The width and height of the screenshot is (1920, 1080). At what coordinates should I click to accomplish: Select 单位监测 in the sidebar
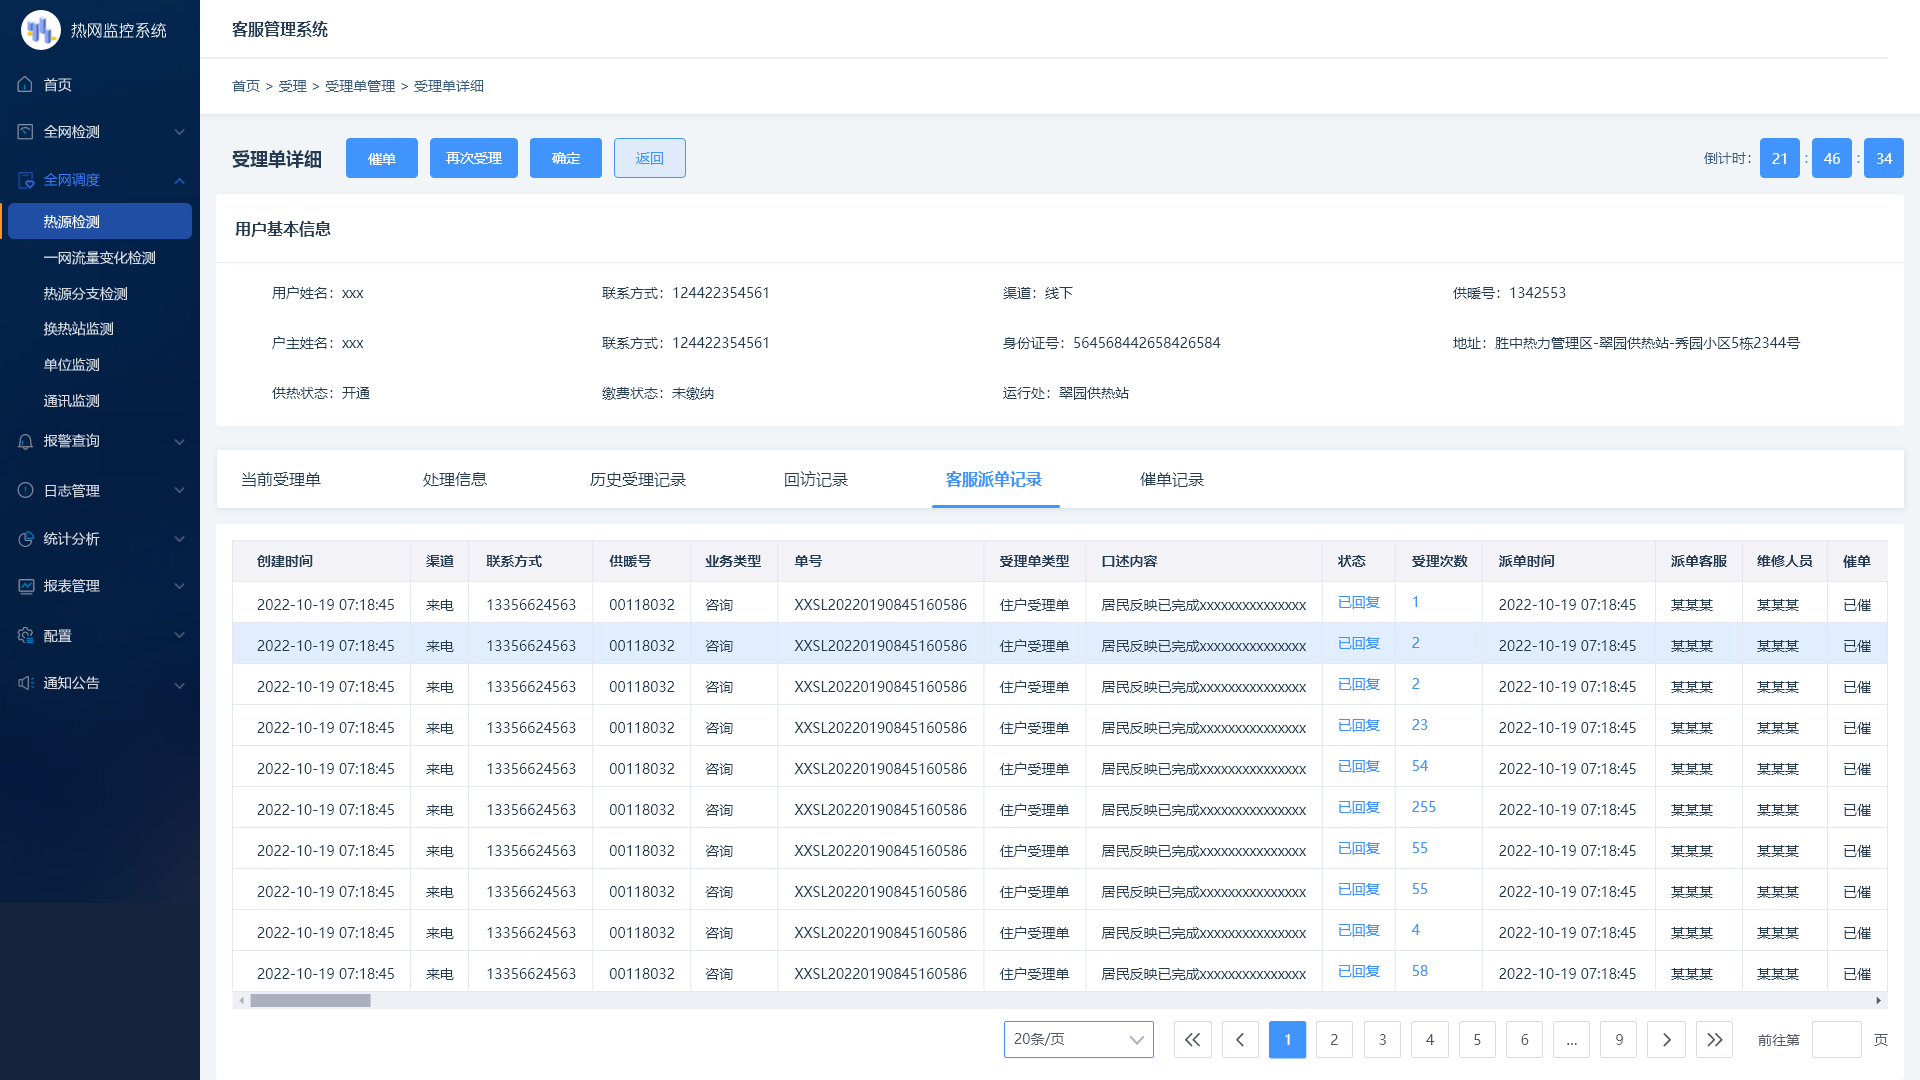coord(72,365)
